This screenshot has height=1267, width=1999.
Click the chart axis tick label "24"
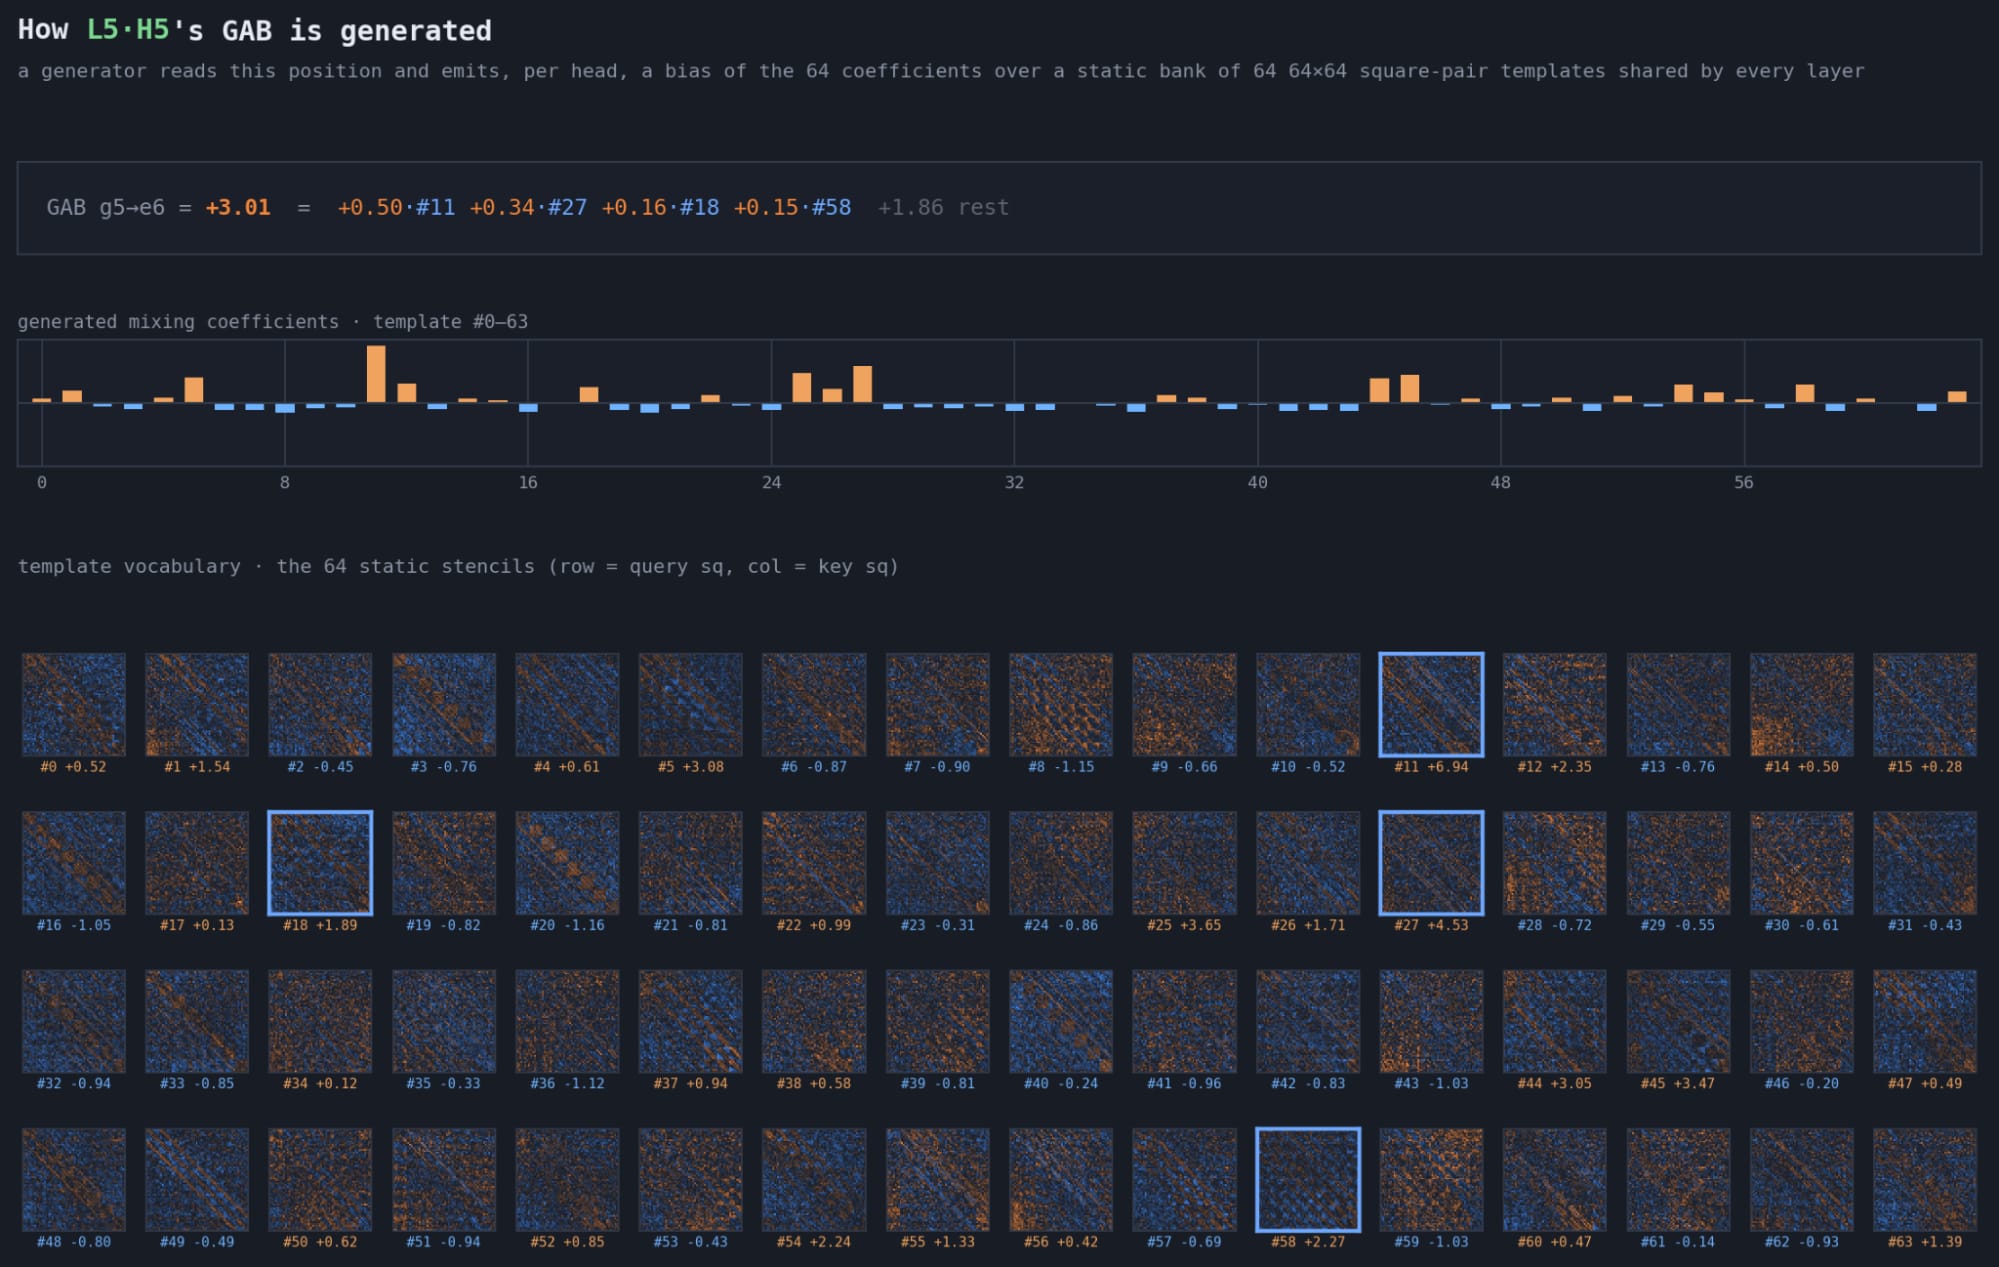pos(771,483)
